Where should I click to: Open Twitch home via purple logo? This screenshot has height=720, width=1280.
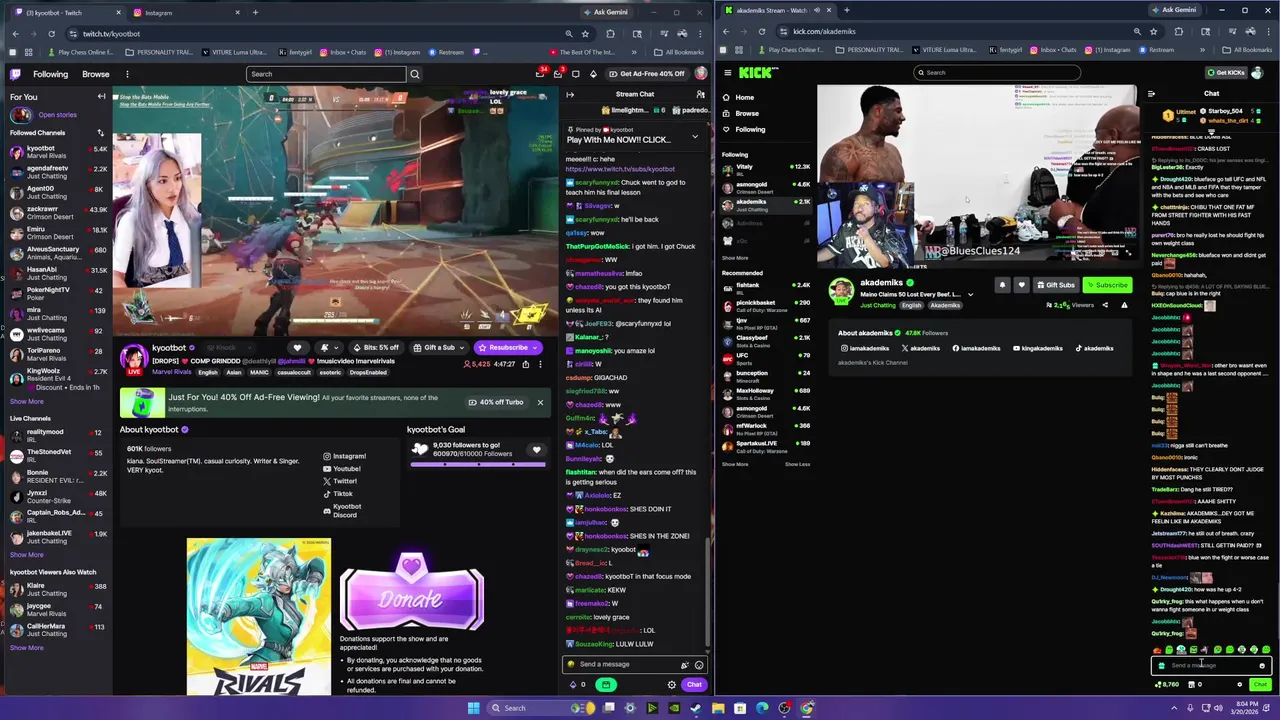tap(15, 74)
